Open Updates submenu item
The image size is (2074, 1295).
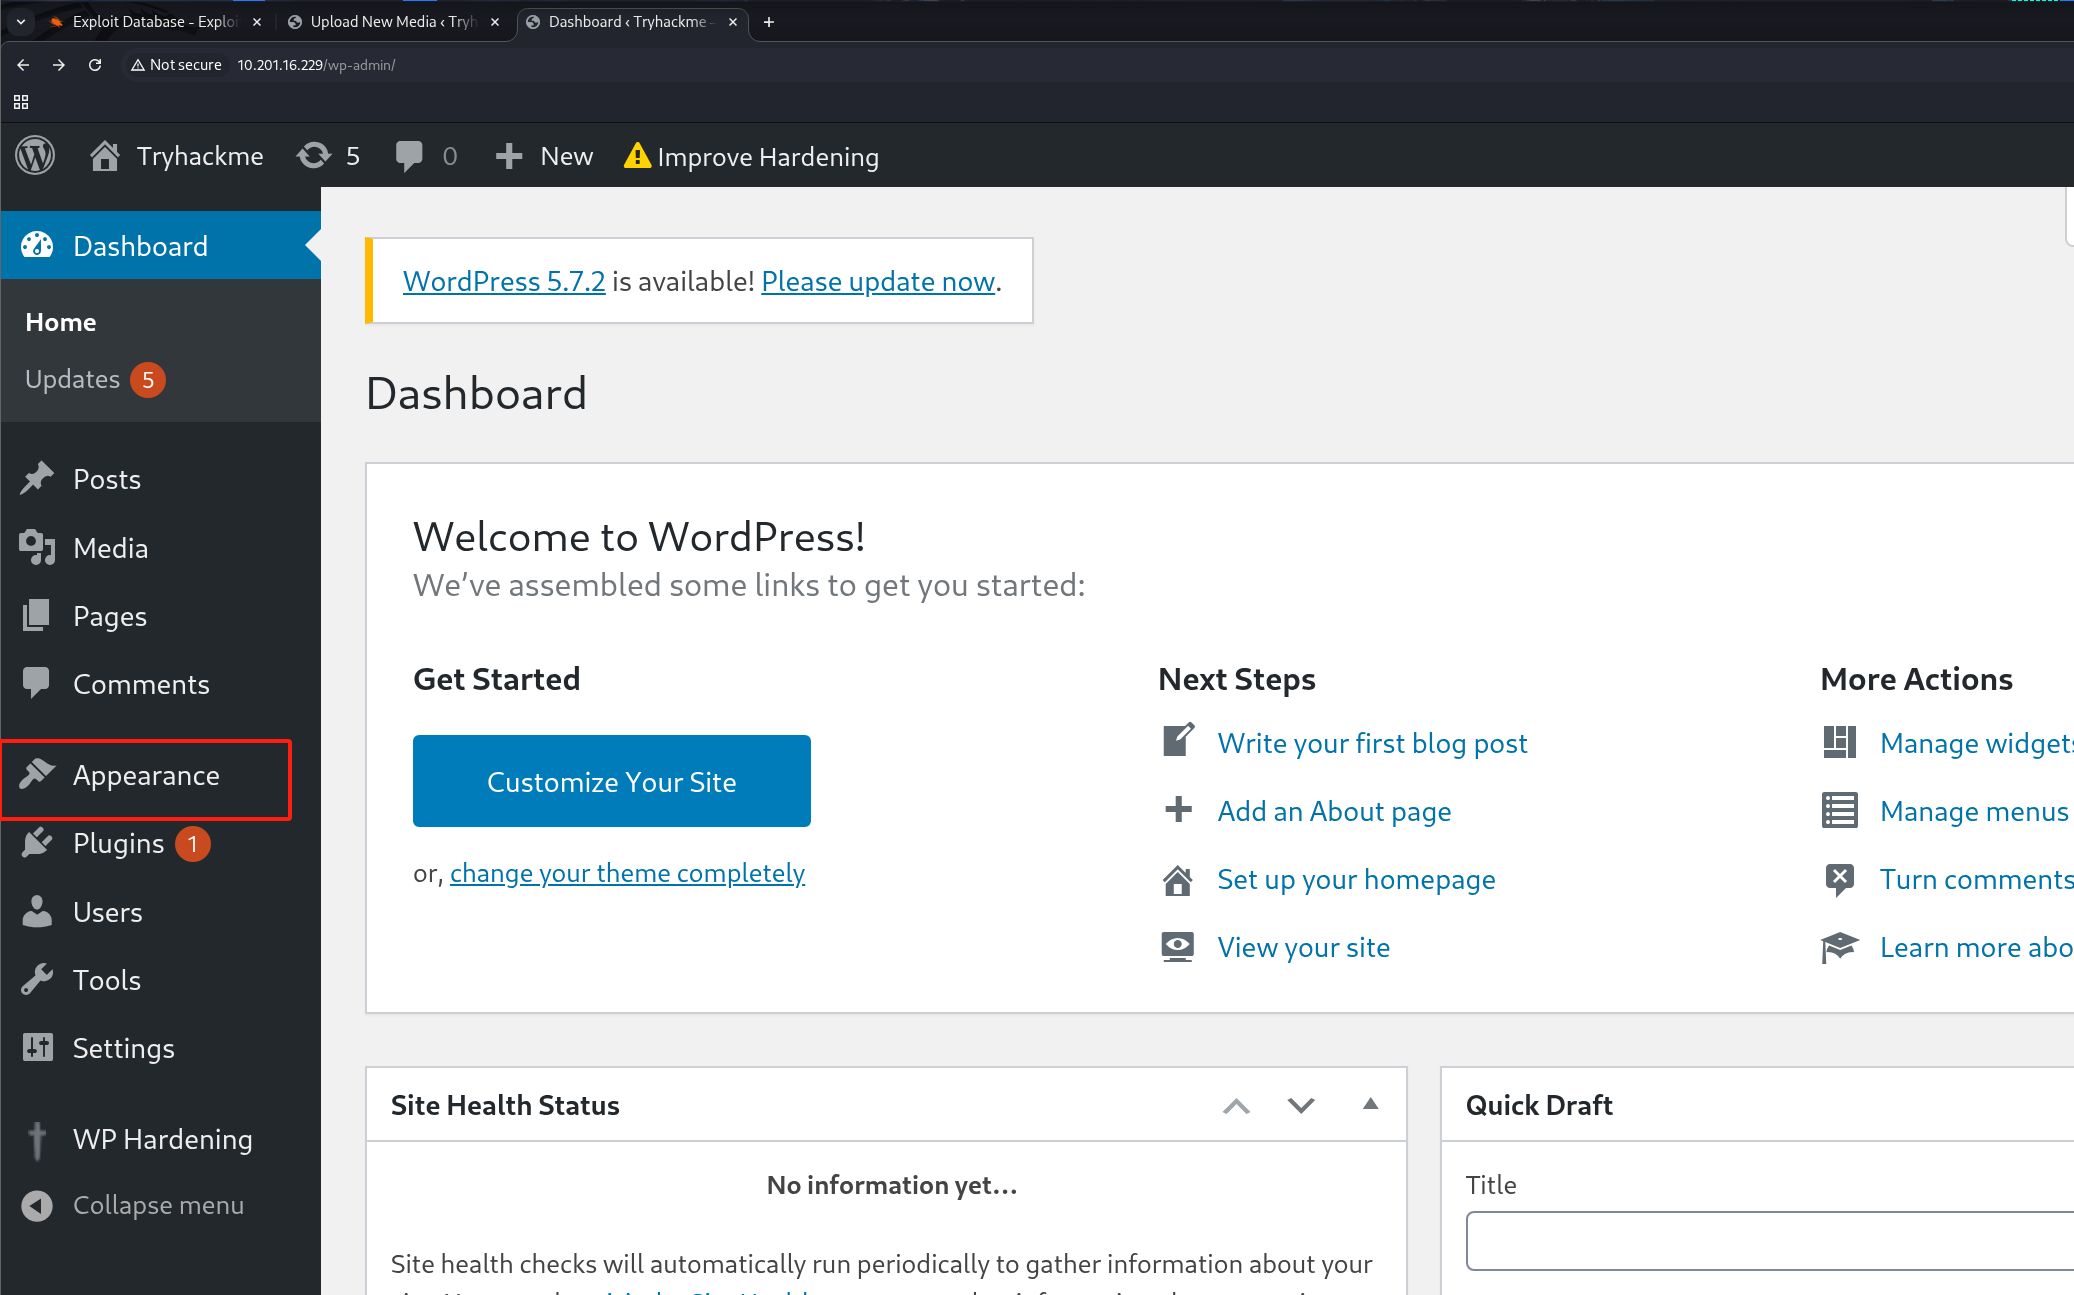click(x=72, y=380)
